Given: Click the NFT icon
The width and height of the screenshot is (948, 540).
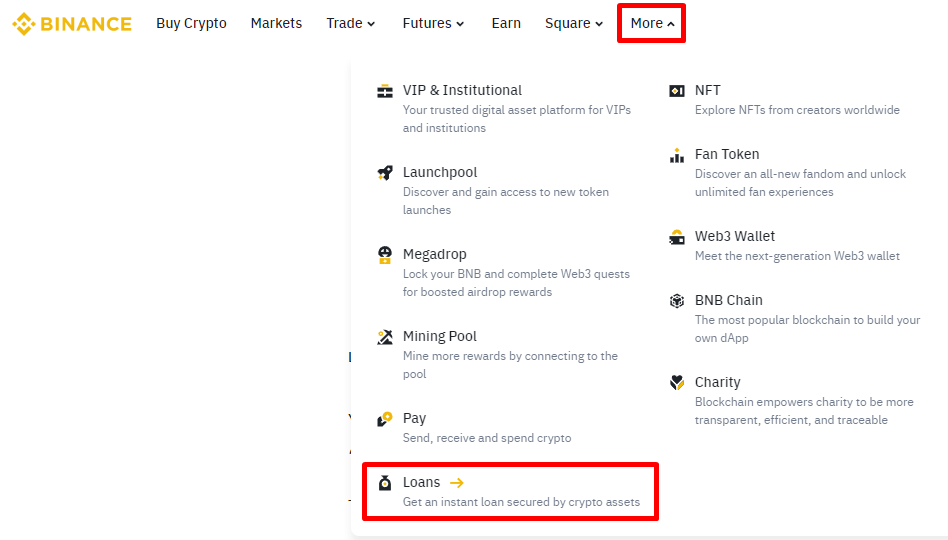Looking at the screenshot, I should 677,91.
